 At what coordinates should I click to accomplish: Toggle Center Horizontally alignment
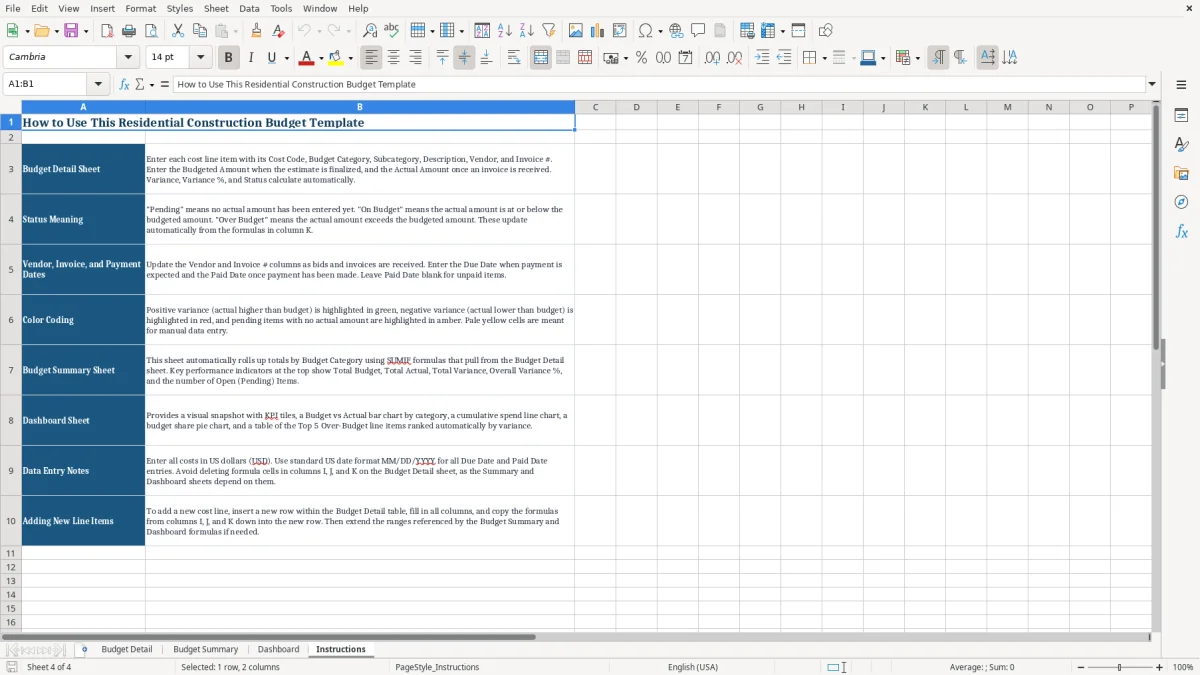(x=393, y=58)
